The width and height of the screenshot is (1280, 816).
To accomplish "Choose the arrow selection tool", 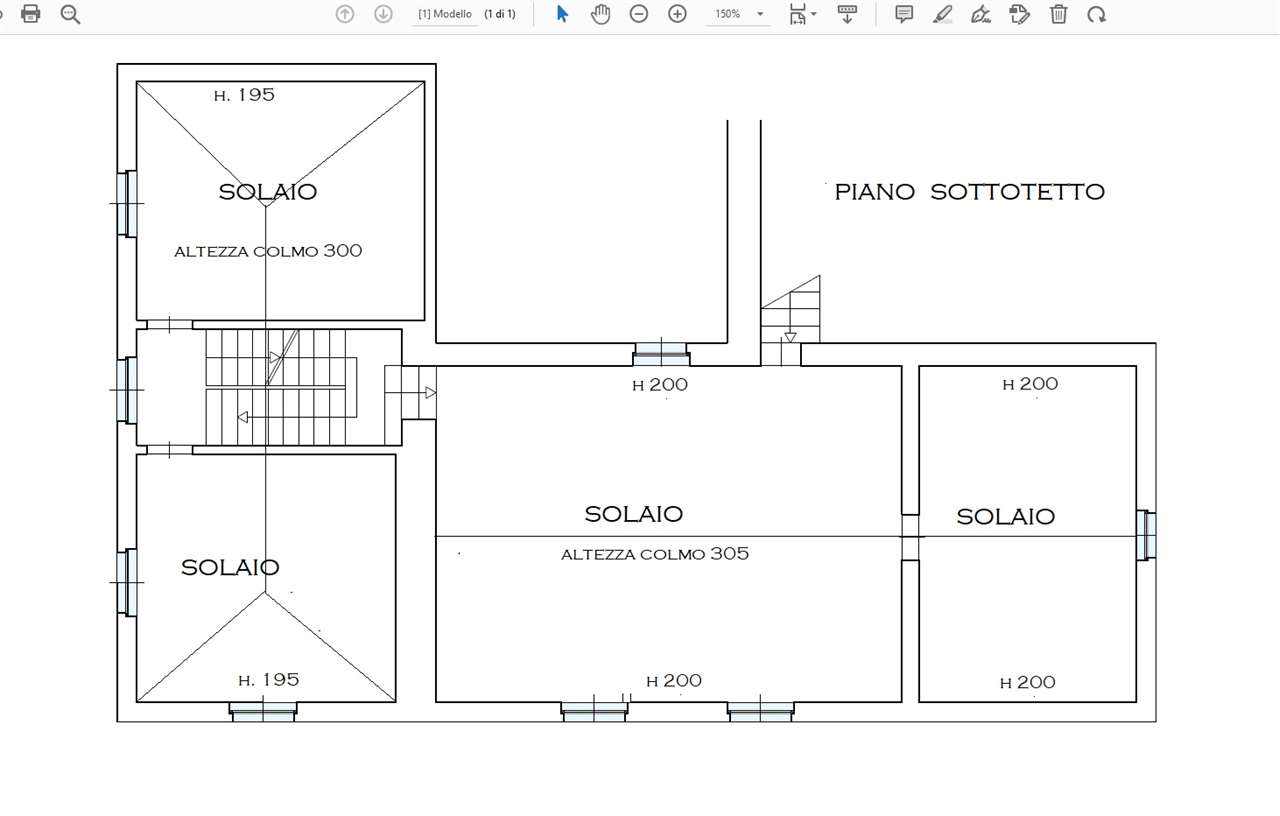I will (562, 14).
